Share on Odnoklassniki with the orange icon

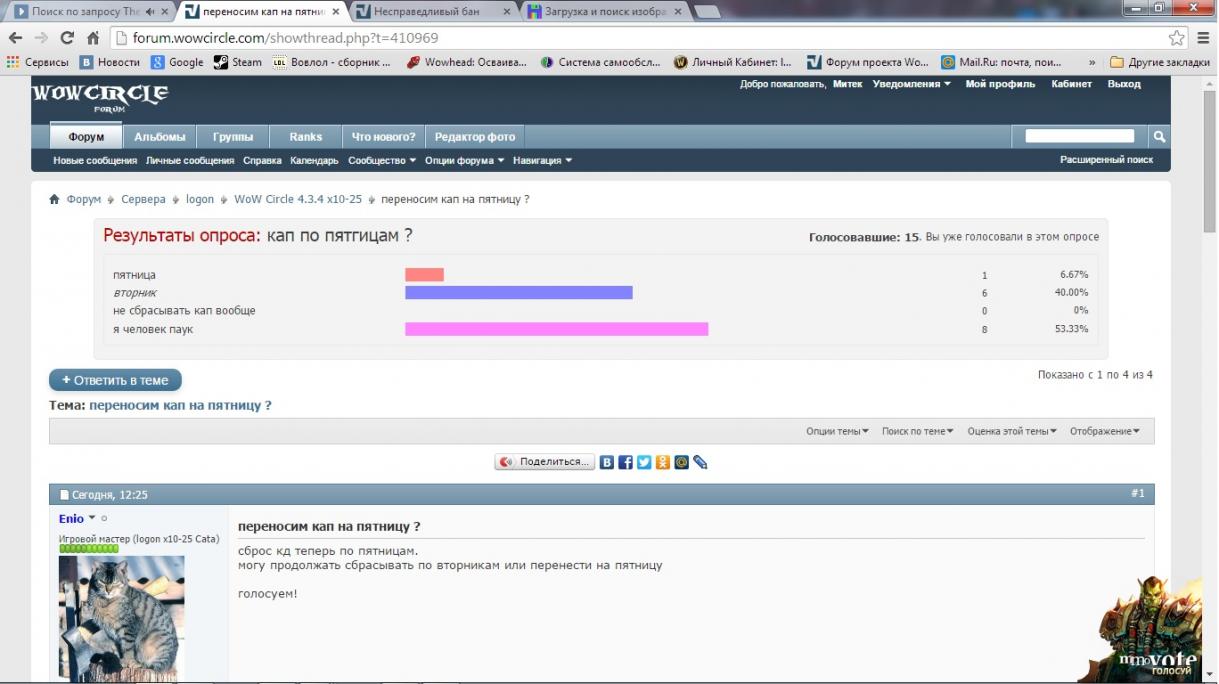tap(663, 462)
